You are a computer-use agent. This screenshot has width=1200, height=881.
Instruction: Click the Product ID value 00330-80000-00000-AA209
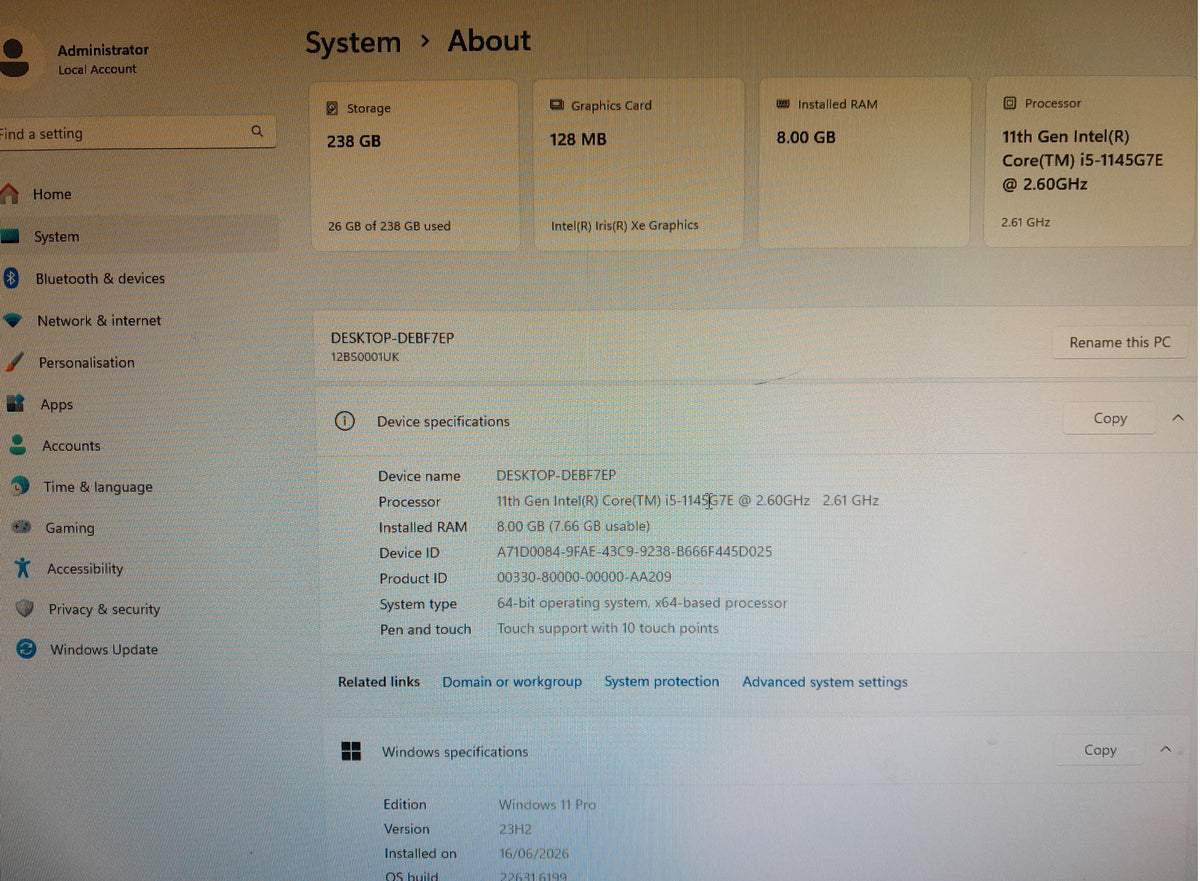[x=584, y=577]
